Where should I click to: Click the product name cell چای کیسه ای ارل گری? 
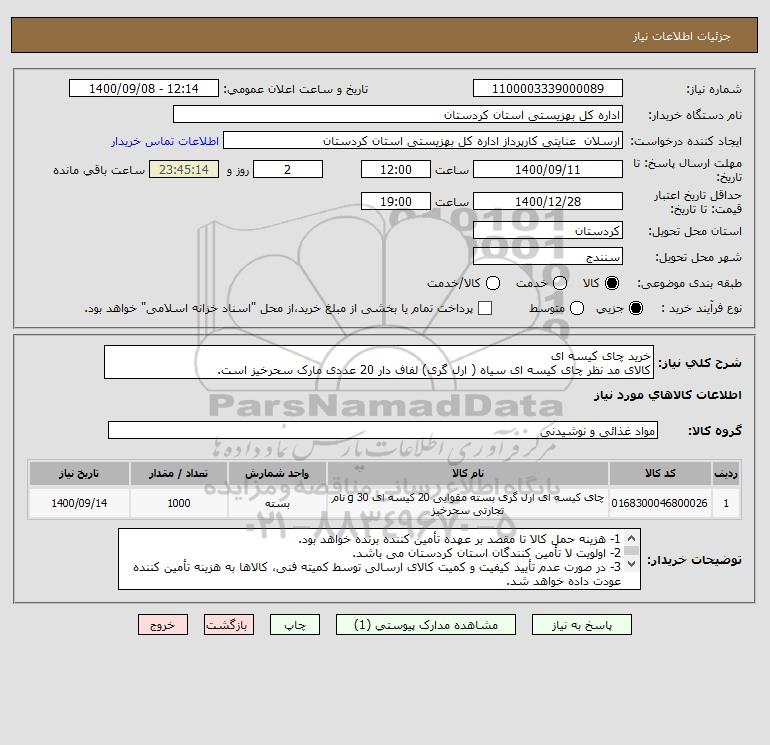click(x=468, y=504)
